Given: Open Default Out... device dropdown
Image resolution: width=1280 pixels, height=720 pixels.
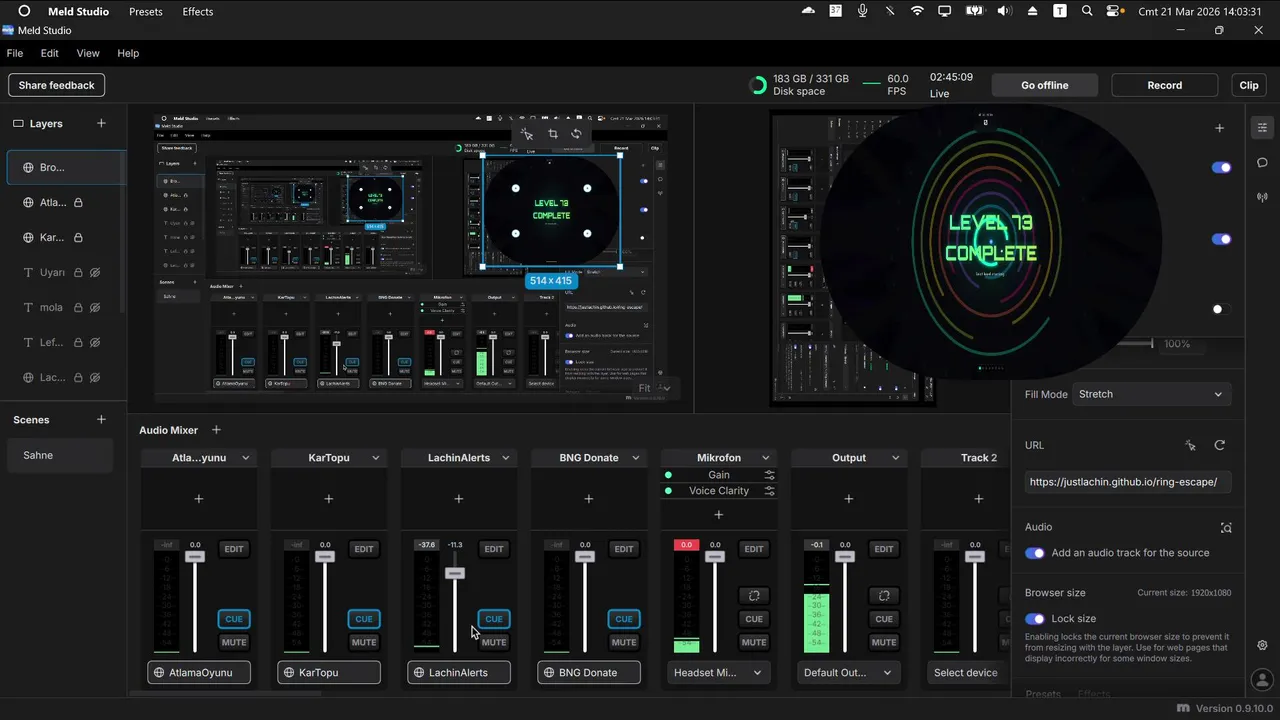Looking at the screenshot, I should (x=849, y=673).
